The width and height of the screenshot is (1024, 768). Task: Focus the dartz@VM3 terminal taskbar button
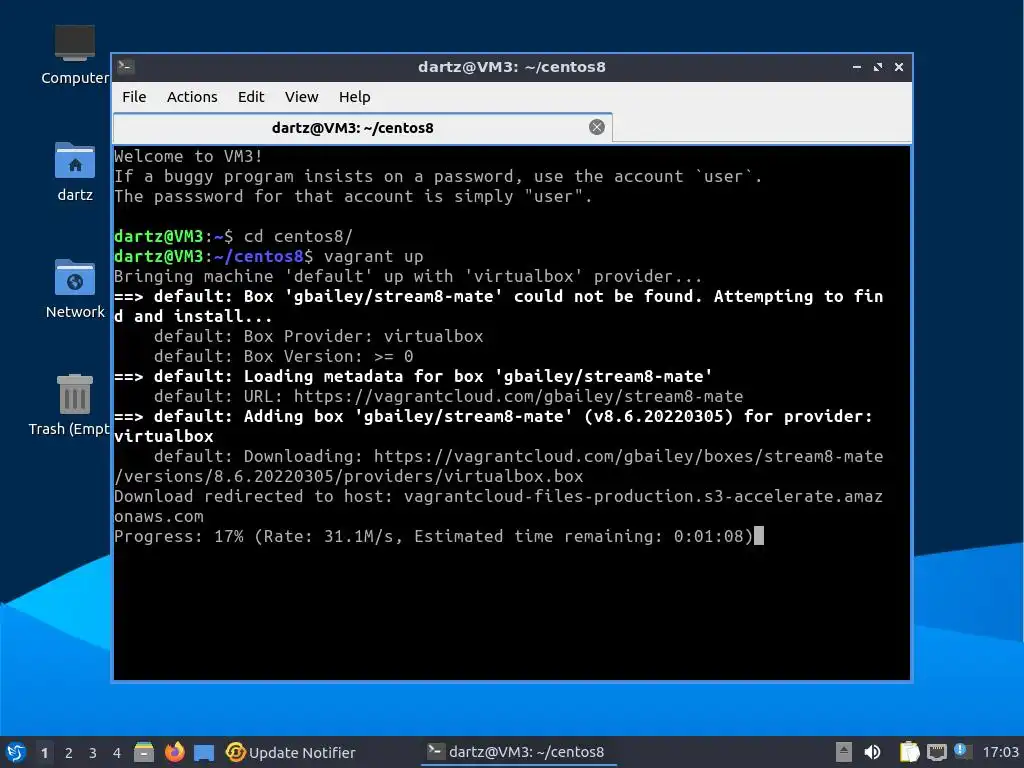pos(517,752)
